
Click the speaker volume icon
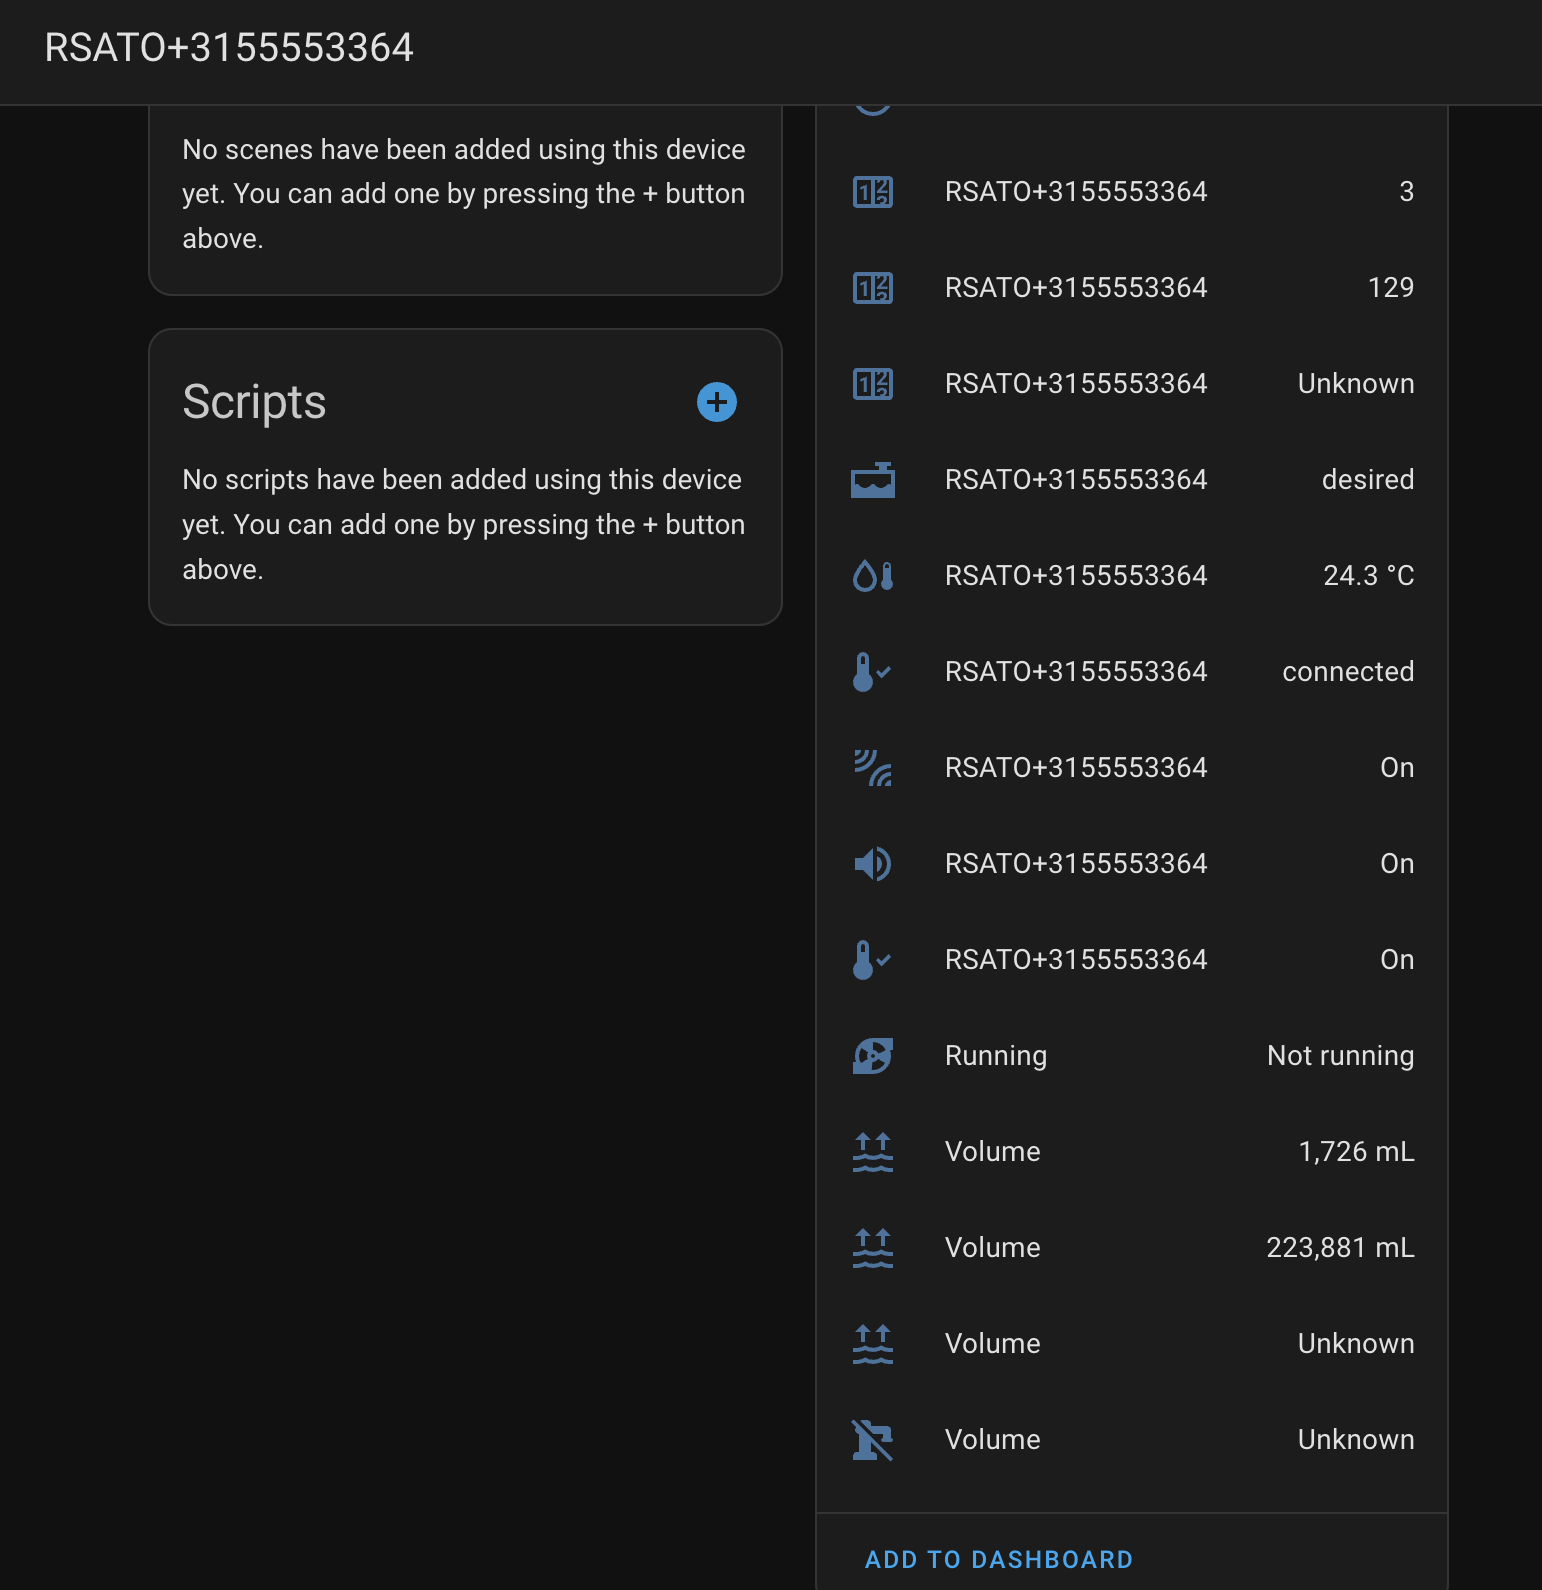[872, 864]
